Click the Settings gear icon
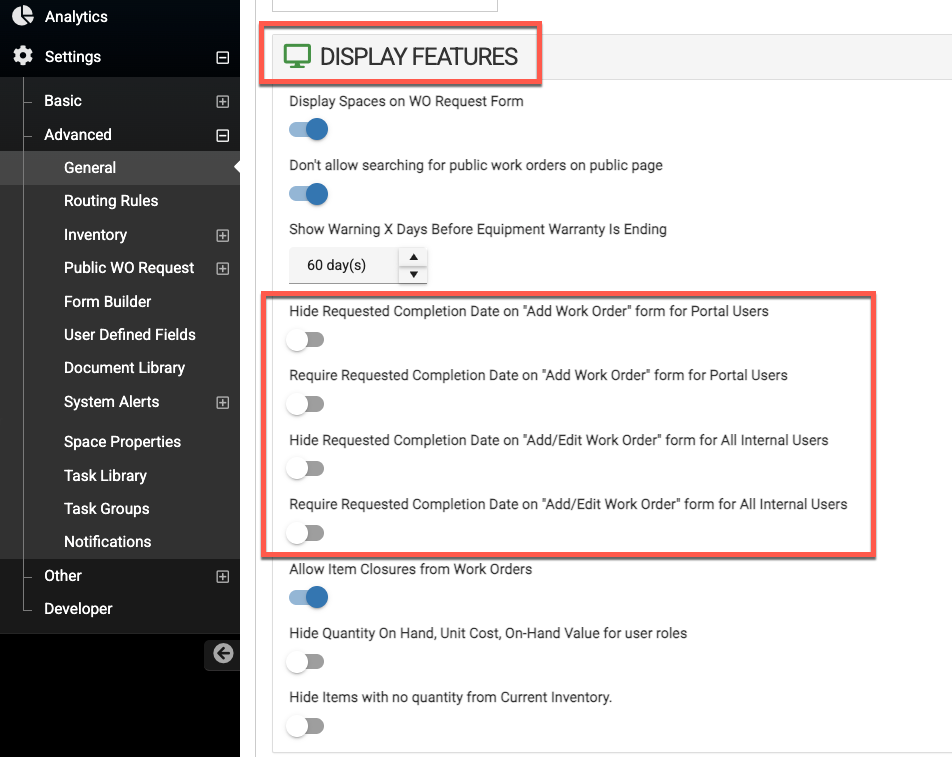 (22, 56)
